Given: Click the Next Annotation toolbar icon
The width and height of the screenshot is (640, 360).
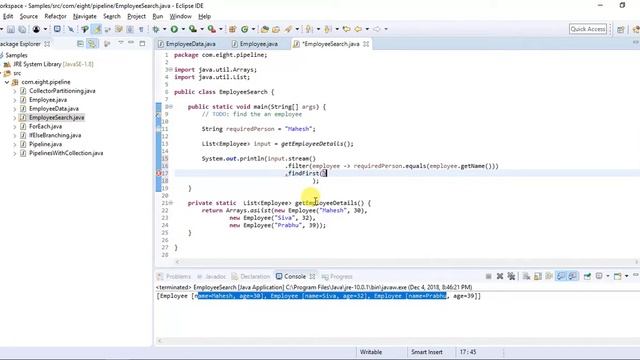Looking at the screenshot, I should 309,29.
